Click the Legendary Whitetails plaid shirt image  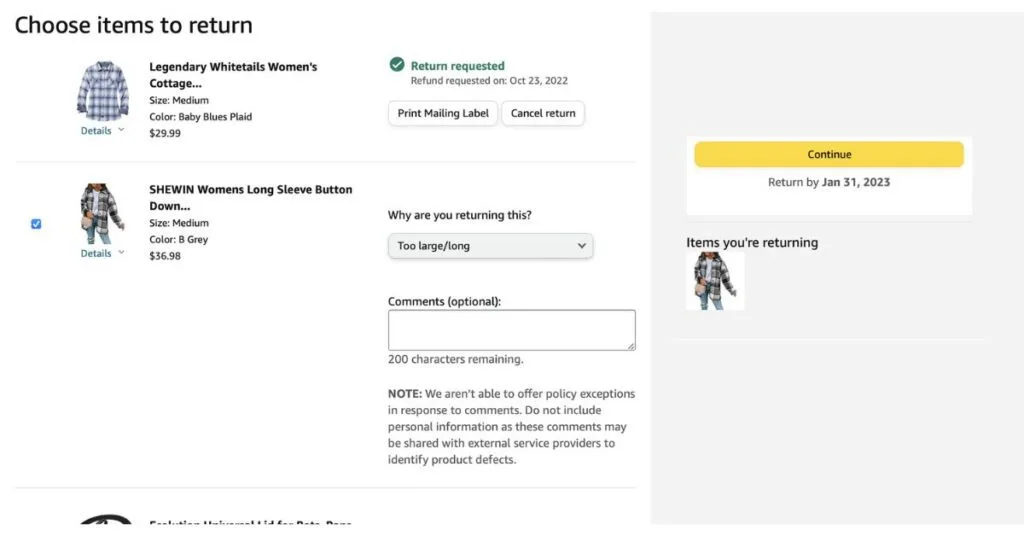(x=103, y=92)
